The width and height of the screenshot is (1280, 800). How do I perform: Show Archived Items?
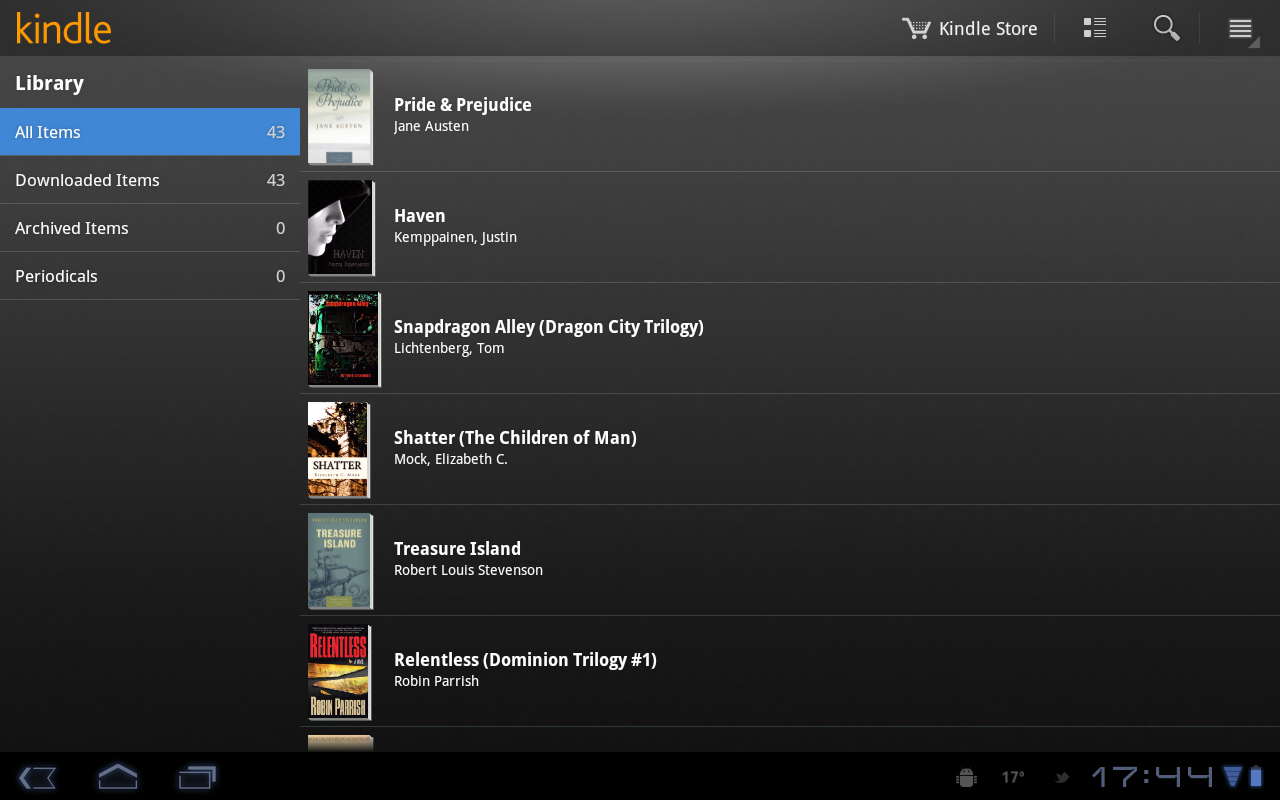click(x=150, y=228)
